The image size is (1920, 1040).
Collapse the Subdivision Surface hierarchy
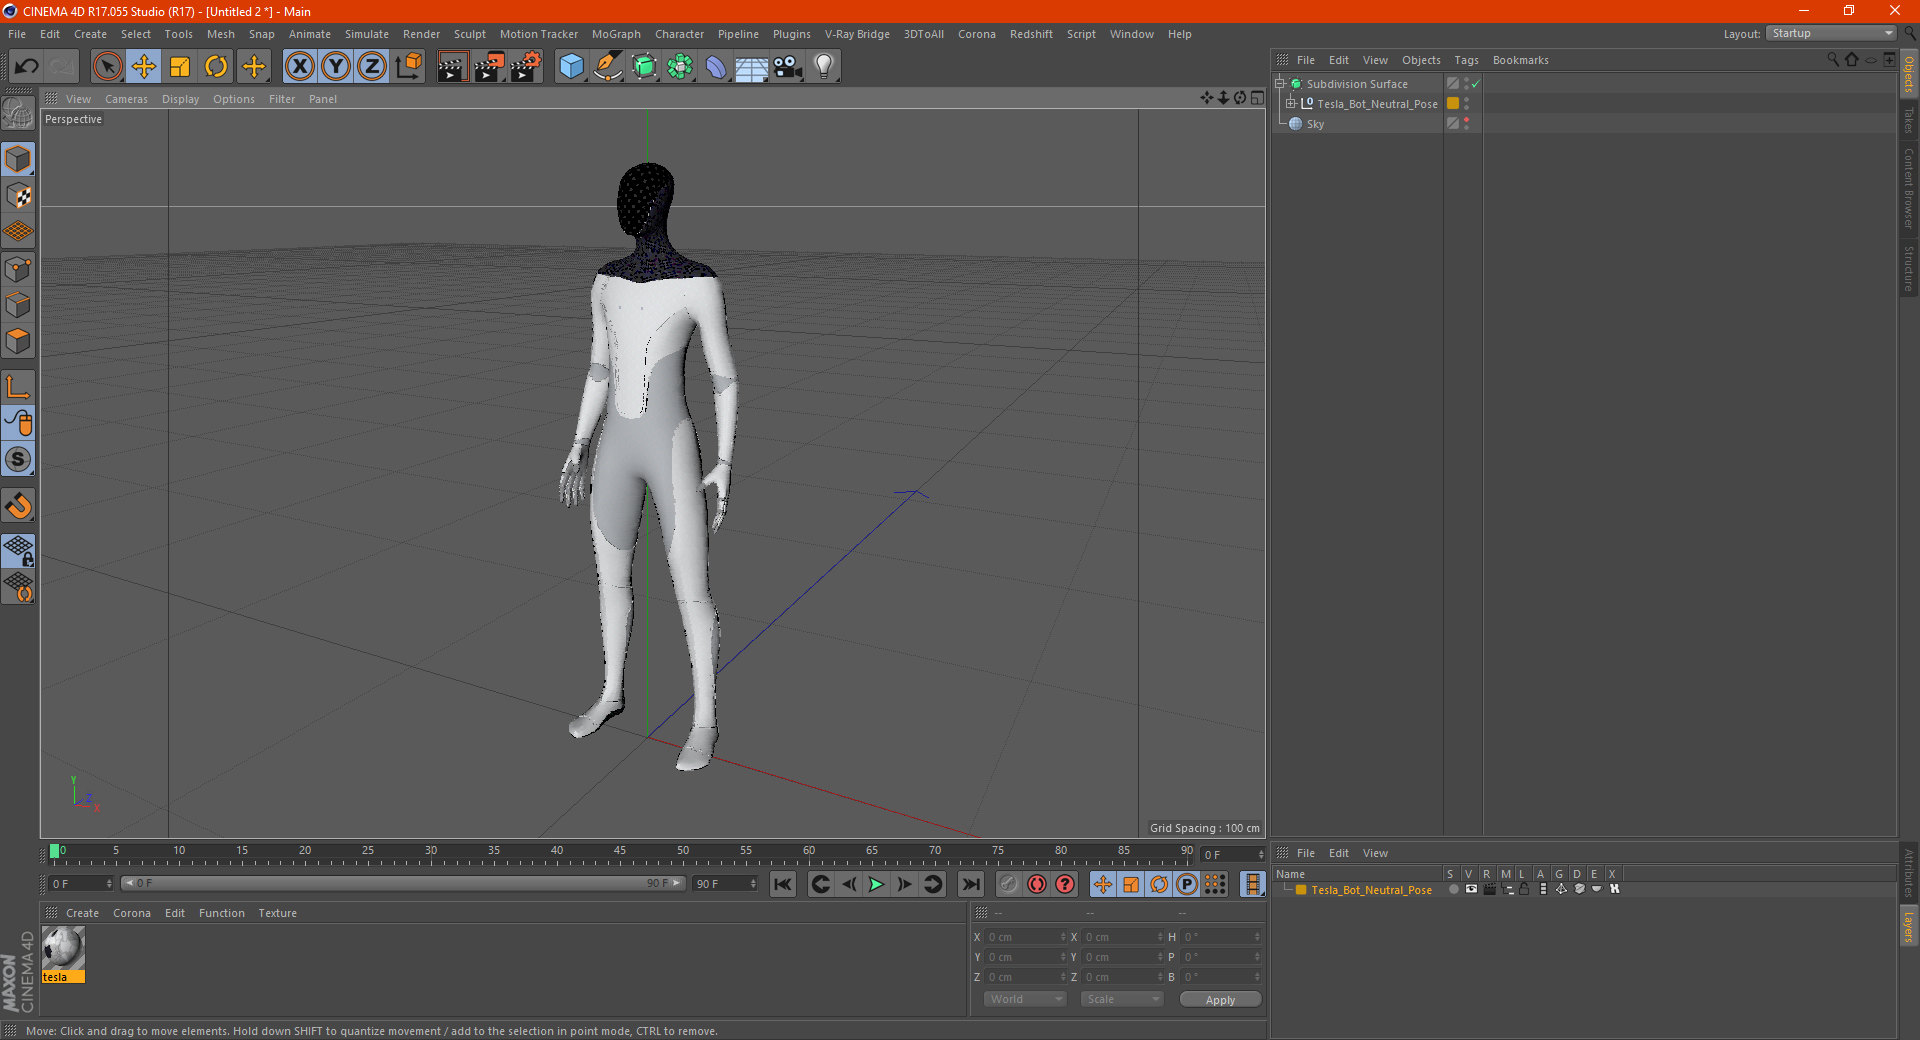[x=1279, y=84]
